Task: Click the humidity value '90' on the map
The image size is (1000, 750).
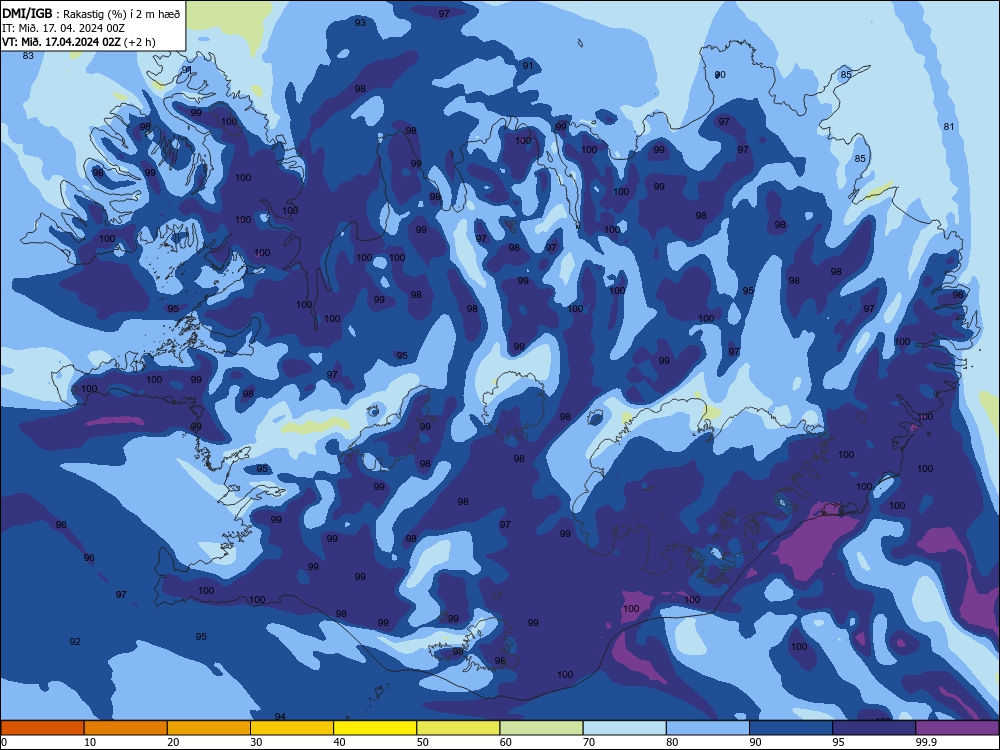Action: click(720, 75)
